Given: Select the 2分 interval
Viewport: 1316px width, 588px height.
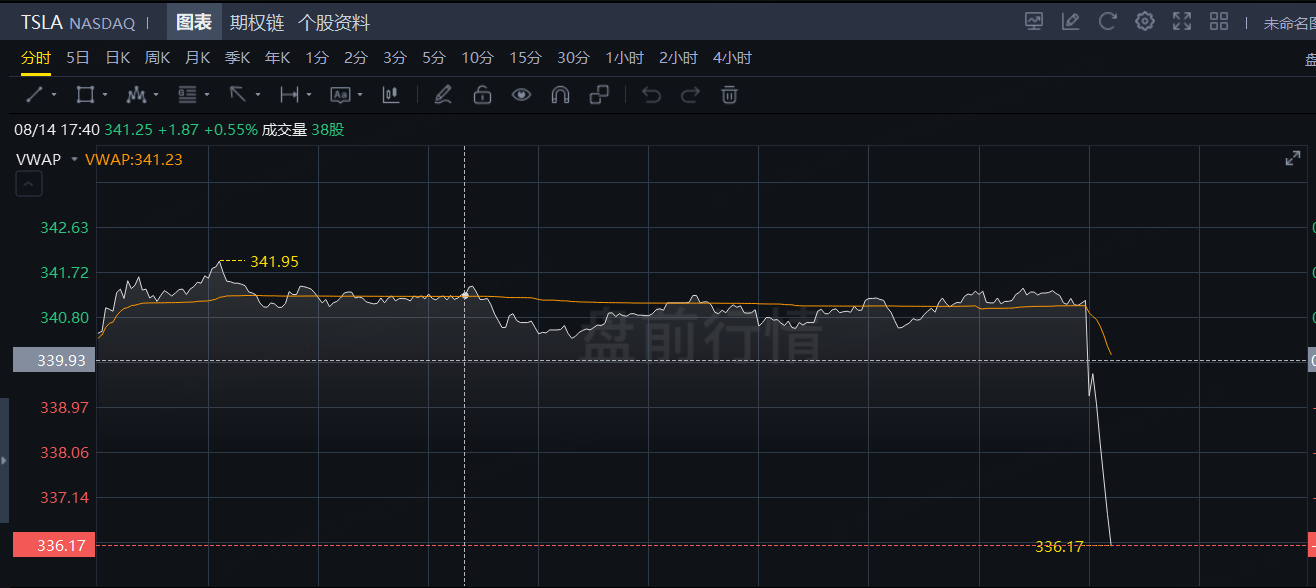Looking at the screenshot, I should [355, 58].
